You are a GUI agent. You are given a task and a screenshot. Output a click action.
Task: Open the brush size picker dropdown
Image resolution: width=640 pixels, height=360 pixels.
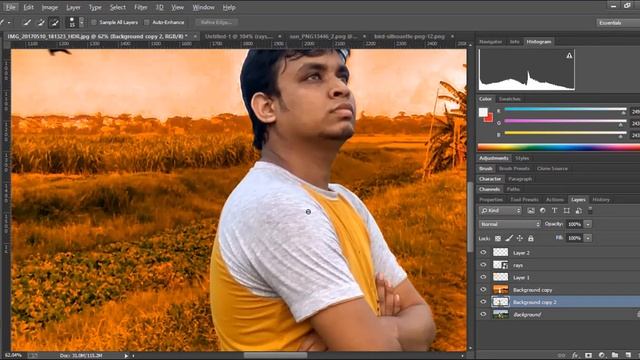click(81, 22)
